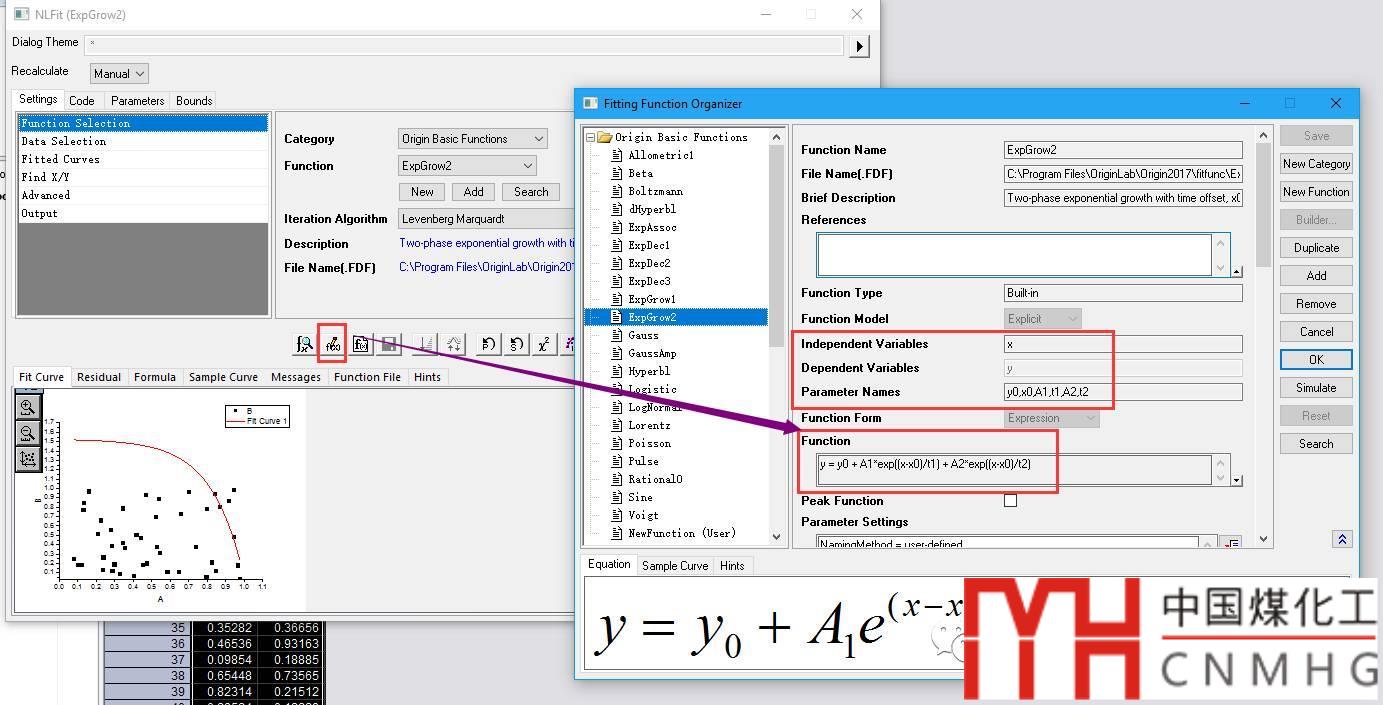This screenshot has height=705, width=1383.
Task: Click the Function expression text box
Action: point(1014,470)
